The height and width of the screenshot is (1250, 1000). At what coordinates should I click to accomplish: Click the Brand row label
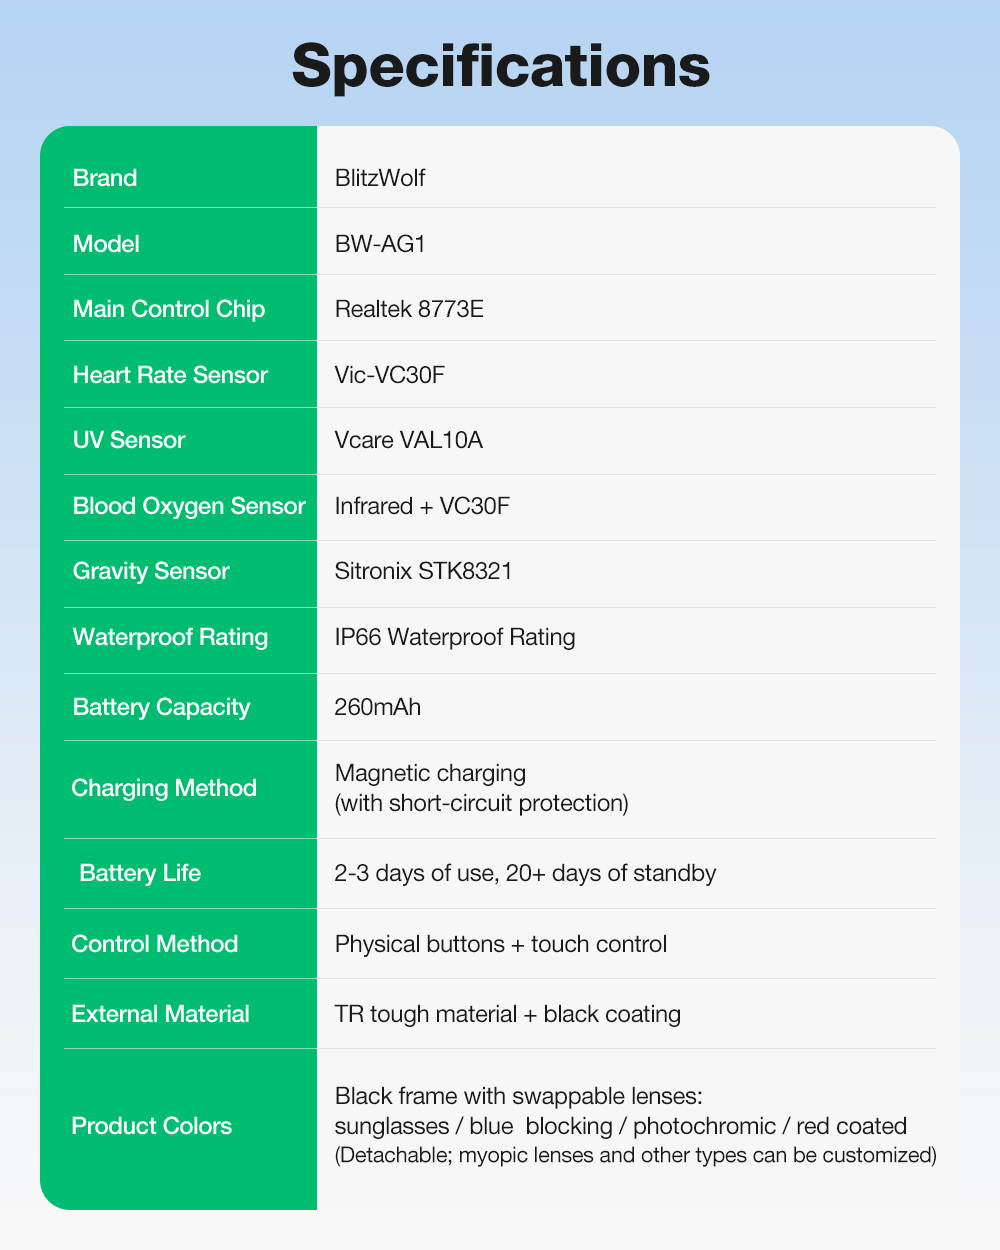pyautogui.click(x=105, y=178)
